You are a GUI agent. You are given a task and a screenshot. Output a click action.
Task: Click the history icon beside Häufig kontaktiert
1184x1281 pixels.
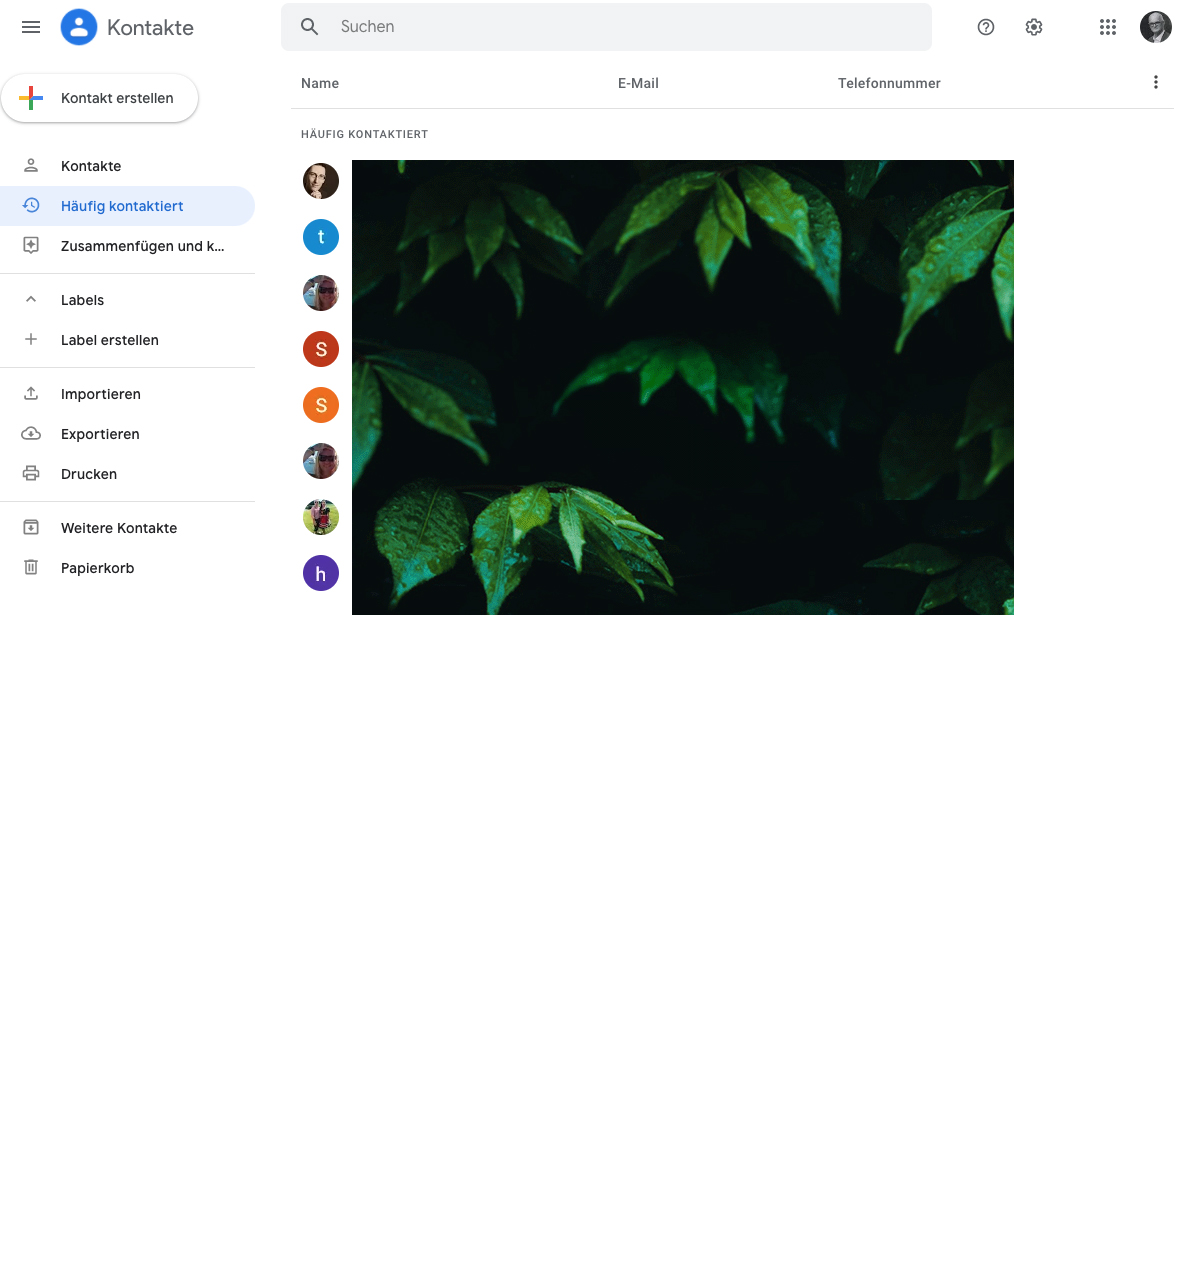(x=31, y=205)
